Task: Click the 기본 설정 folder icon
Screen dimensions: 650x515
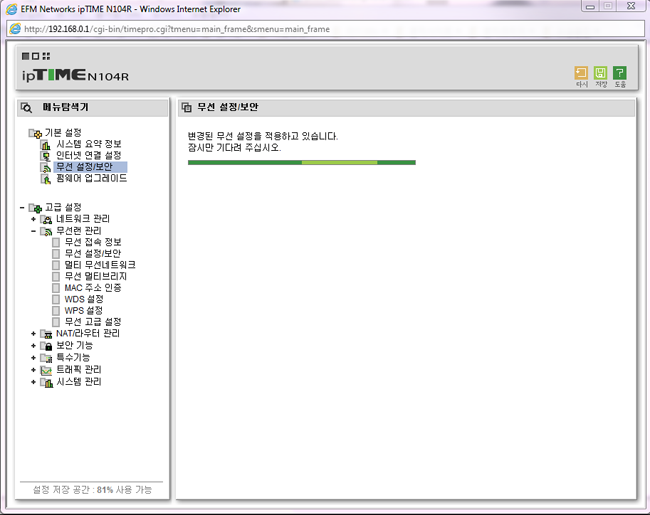Action: 35,133
